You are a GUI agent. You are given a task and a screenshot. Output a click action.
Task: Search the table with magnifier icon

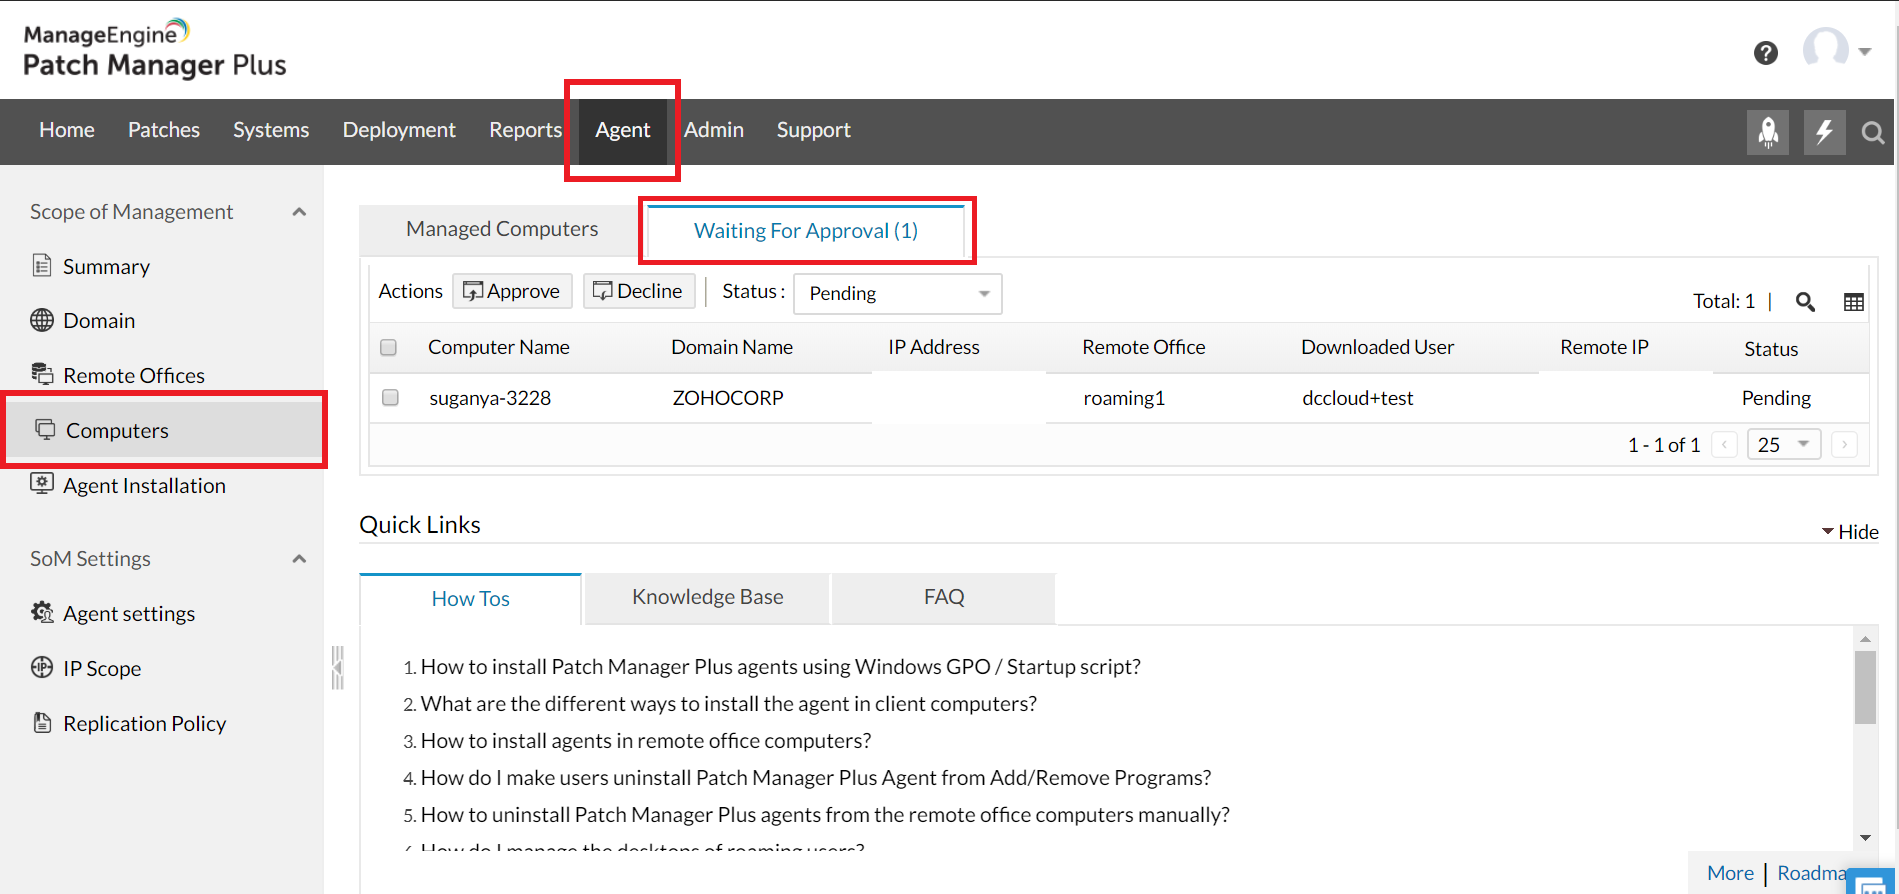coord(1805,302)
